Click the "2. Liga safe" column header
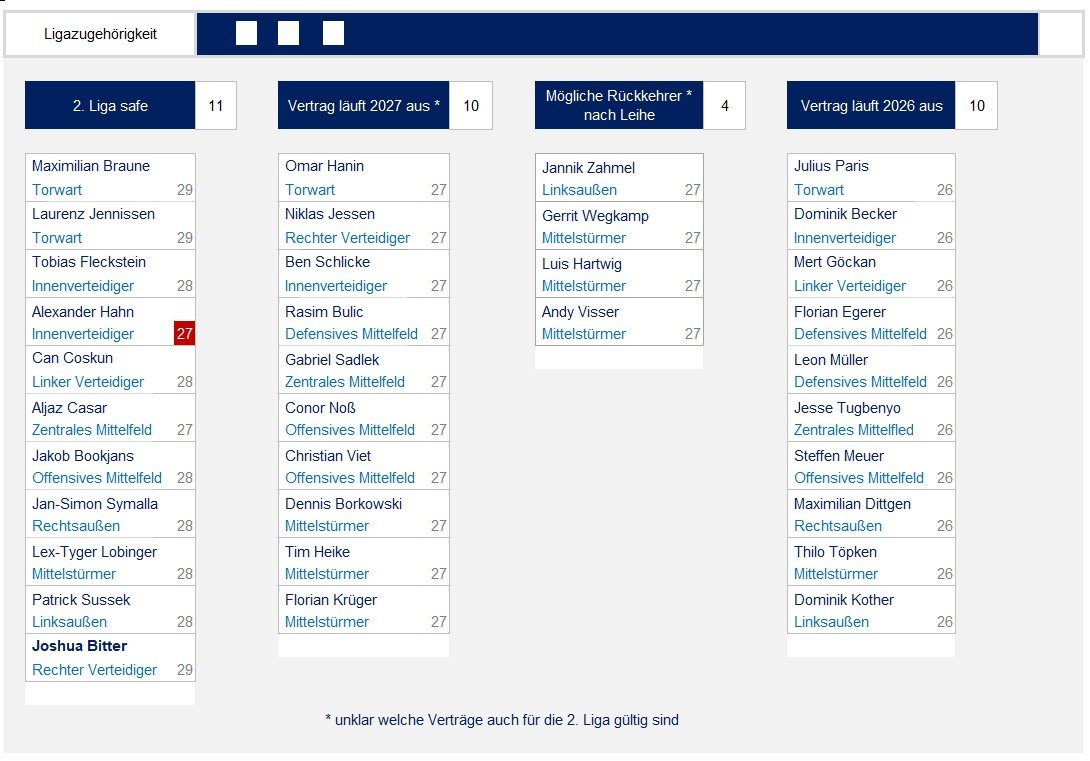 (x=110, y=106)
